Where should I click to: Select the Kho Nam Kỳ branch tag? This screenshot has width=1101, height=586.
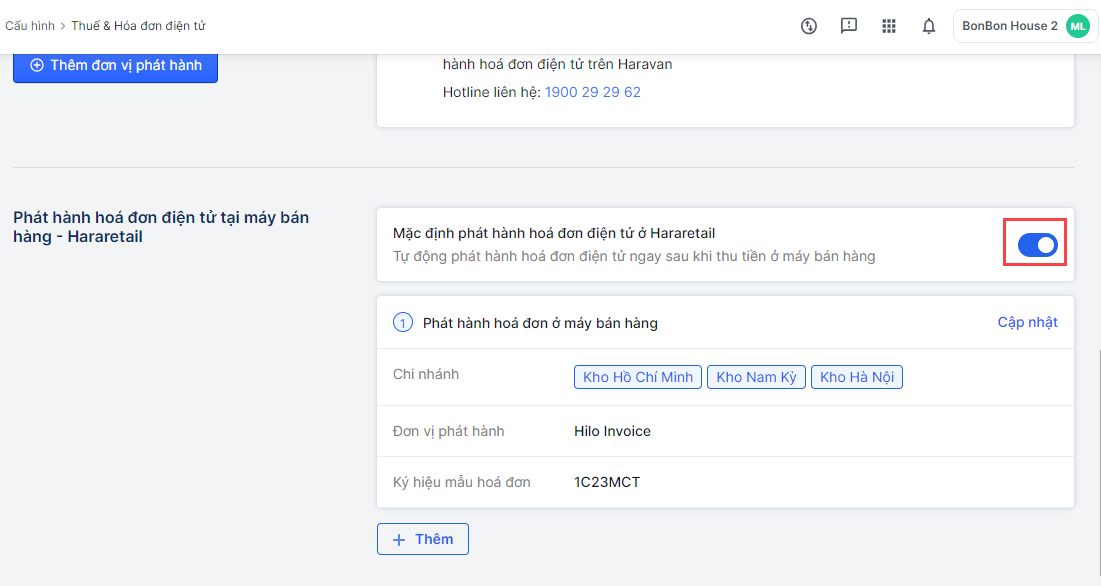tap(756, 377)
